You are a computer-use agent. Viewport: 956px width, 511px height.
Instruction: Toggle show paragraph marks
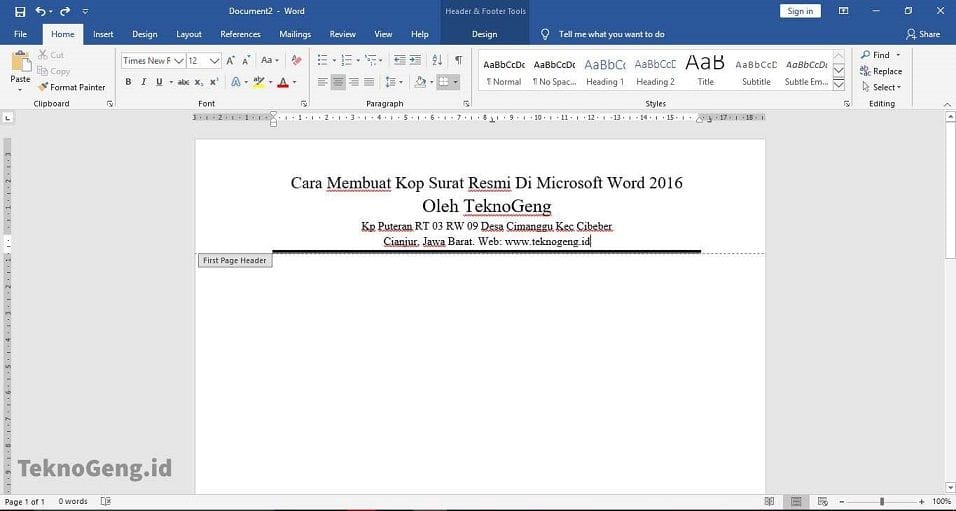(x=458, y=60)
